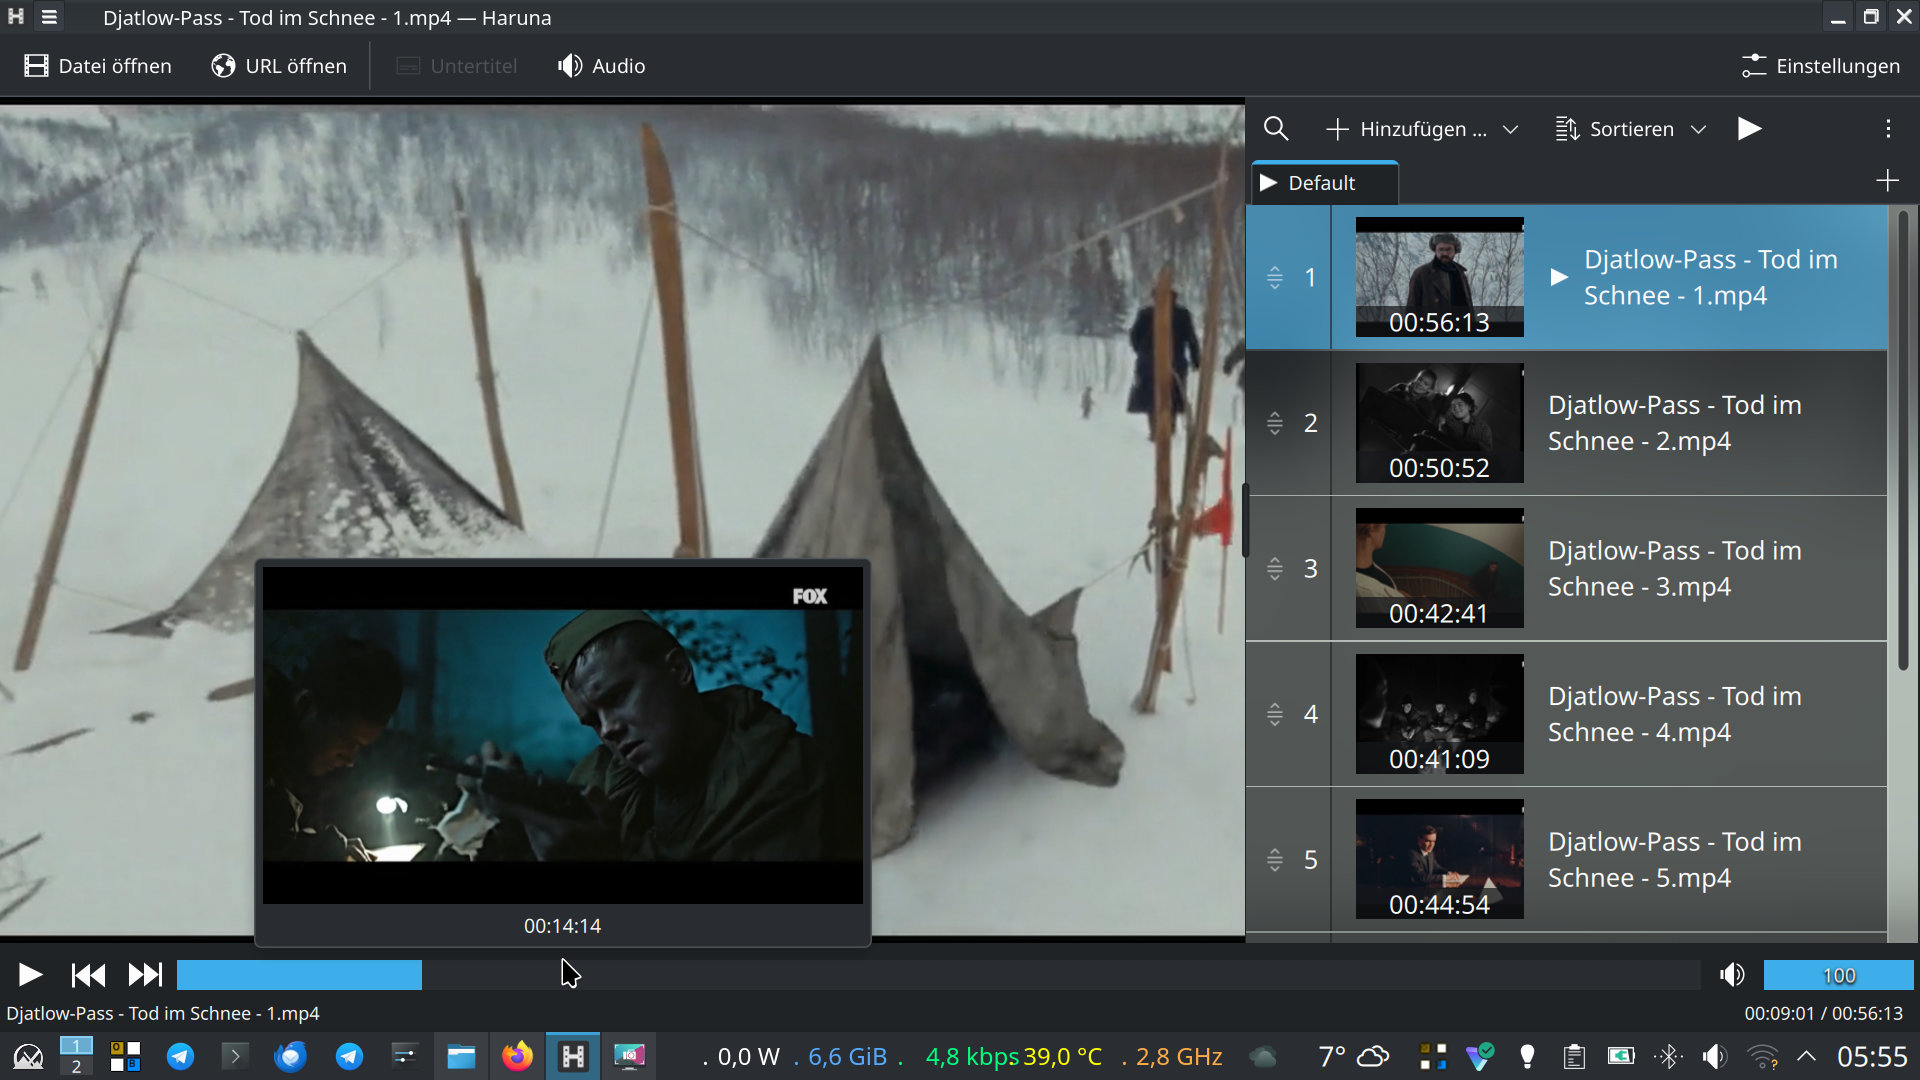The height and width of the screenshot is (1080, 1920).
Task: Create a new playlist with the plus icon
Action: pos(1888,180)
